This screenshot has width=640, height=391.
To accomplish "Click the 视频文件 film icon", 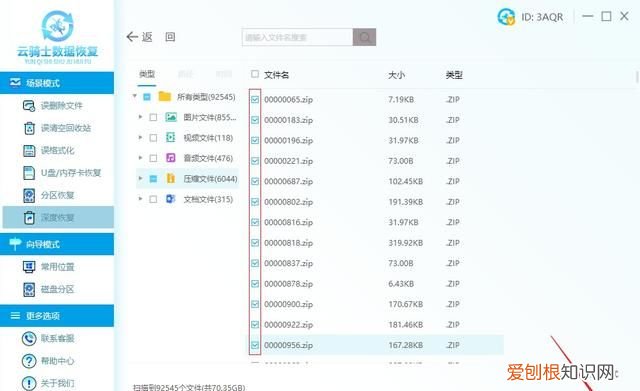I will pyautogui.click(x=171, y=138).
